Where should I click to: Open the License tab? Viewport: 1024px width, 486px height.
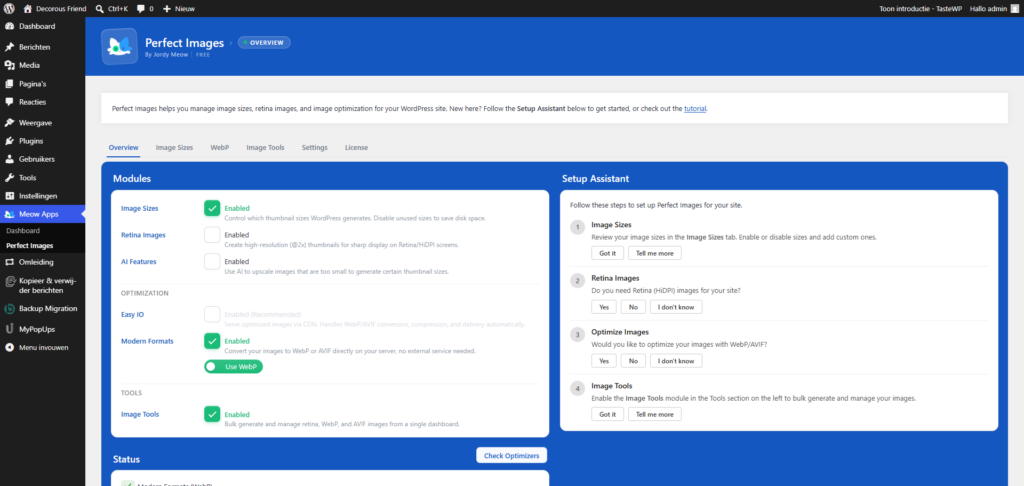pos(357,148)
